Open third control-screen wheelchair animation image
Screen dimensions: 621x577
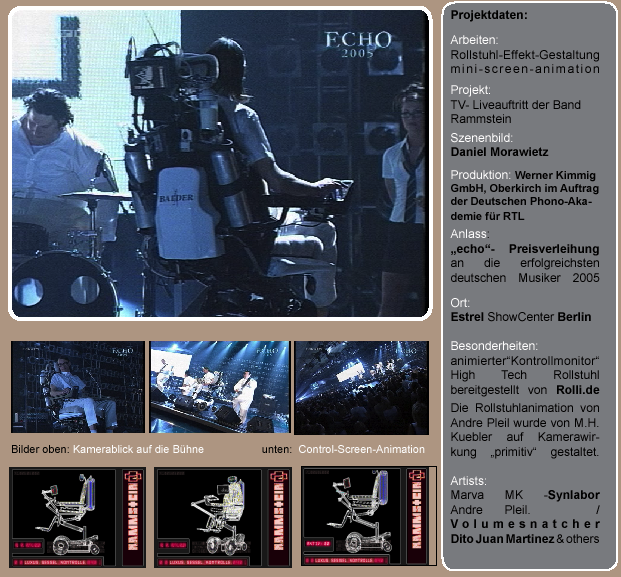click(369, 516)
